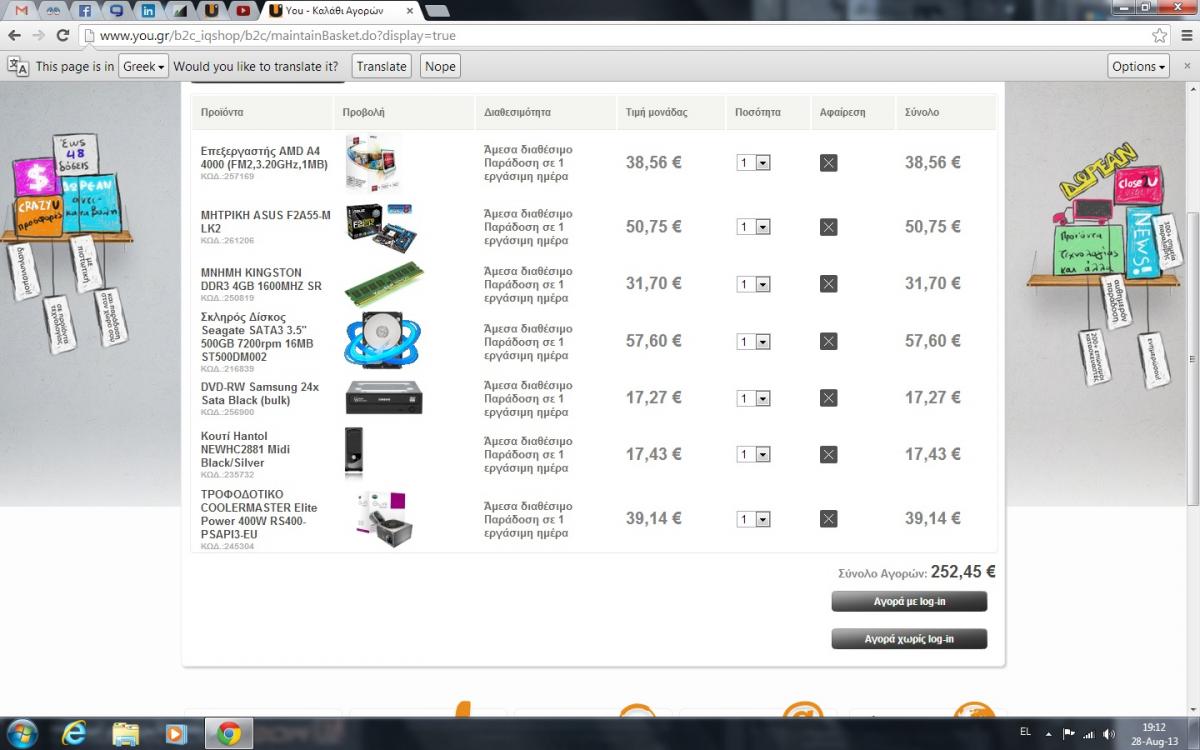
Task: Remove the AMD A4 4000 processor from basket
Action: pos(828,163)
